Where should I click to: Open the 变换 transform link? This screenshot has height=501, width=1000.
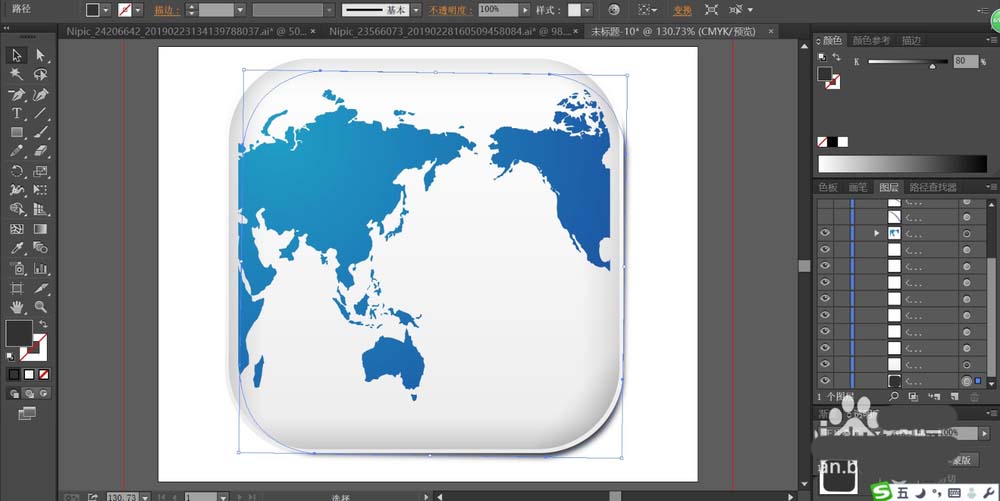682,10
